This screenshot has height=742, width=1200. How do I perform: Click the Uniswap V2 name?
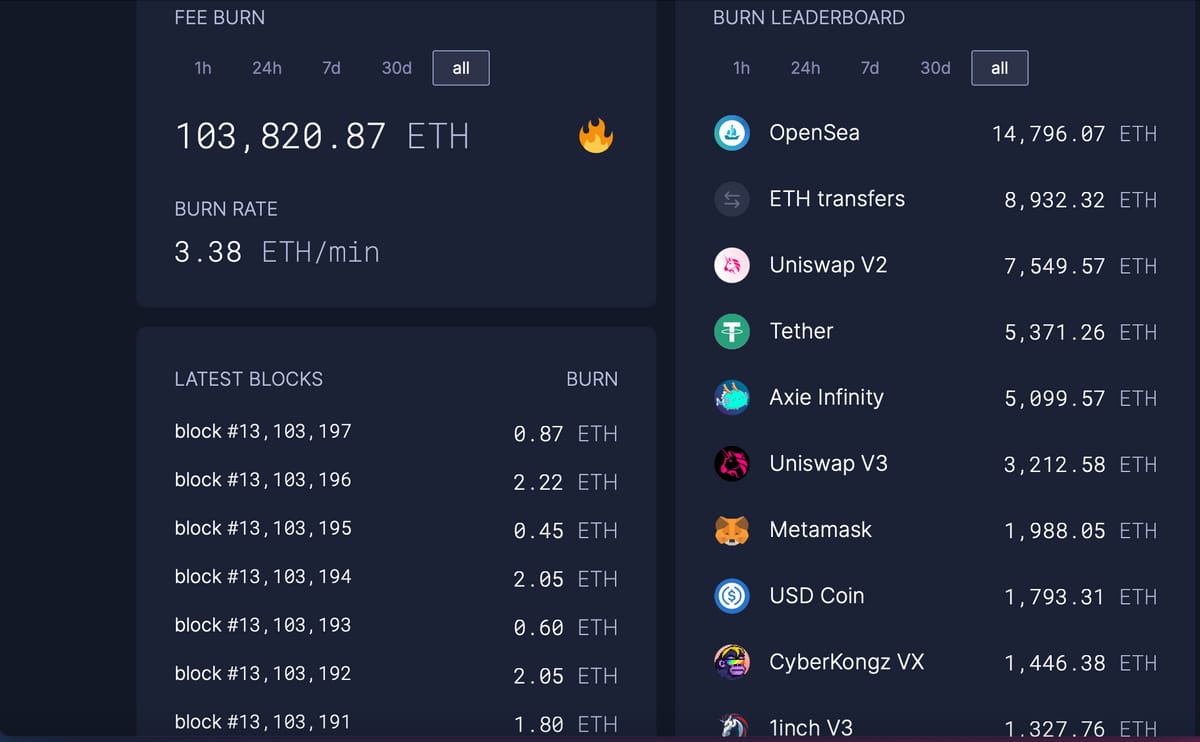tap(828, 265)
